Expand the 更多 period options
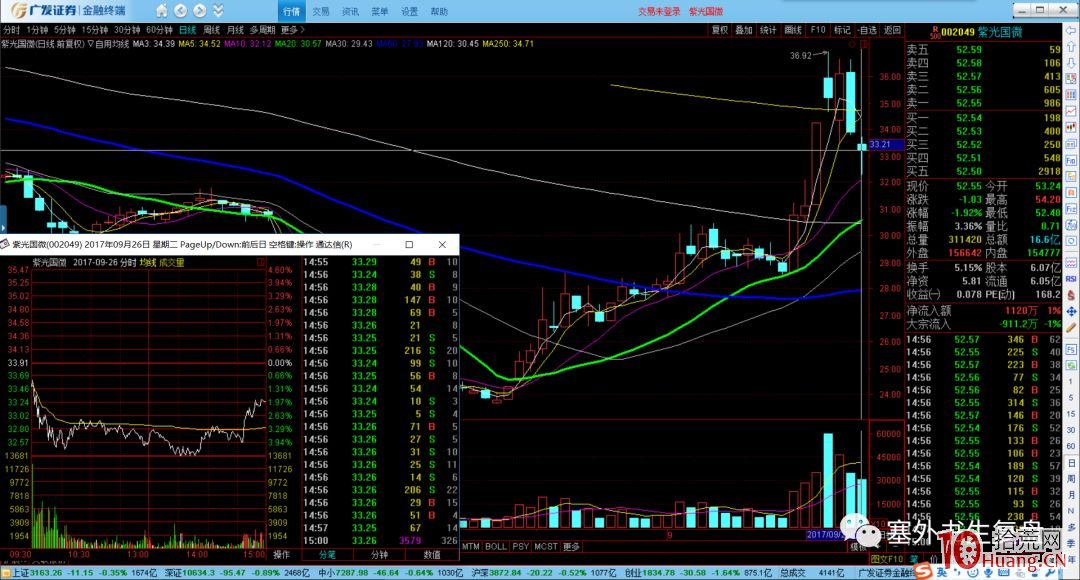The image size is (1080, 580). tap(293, 30)
